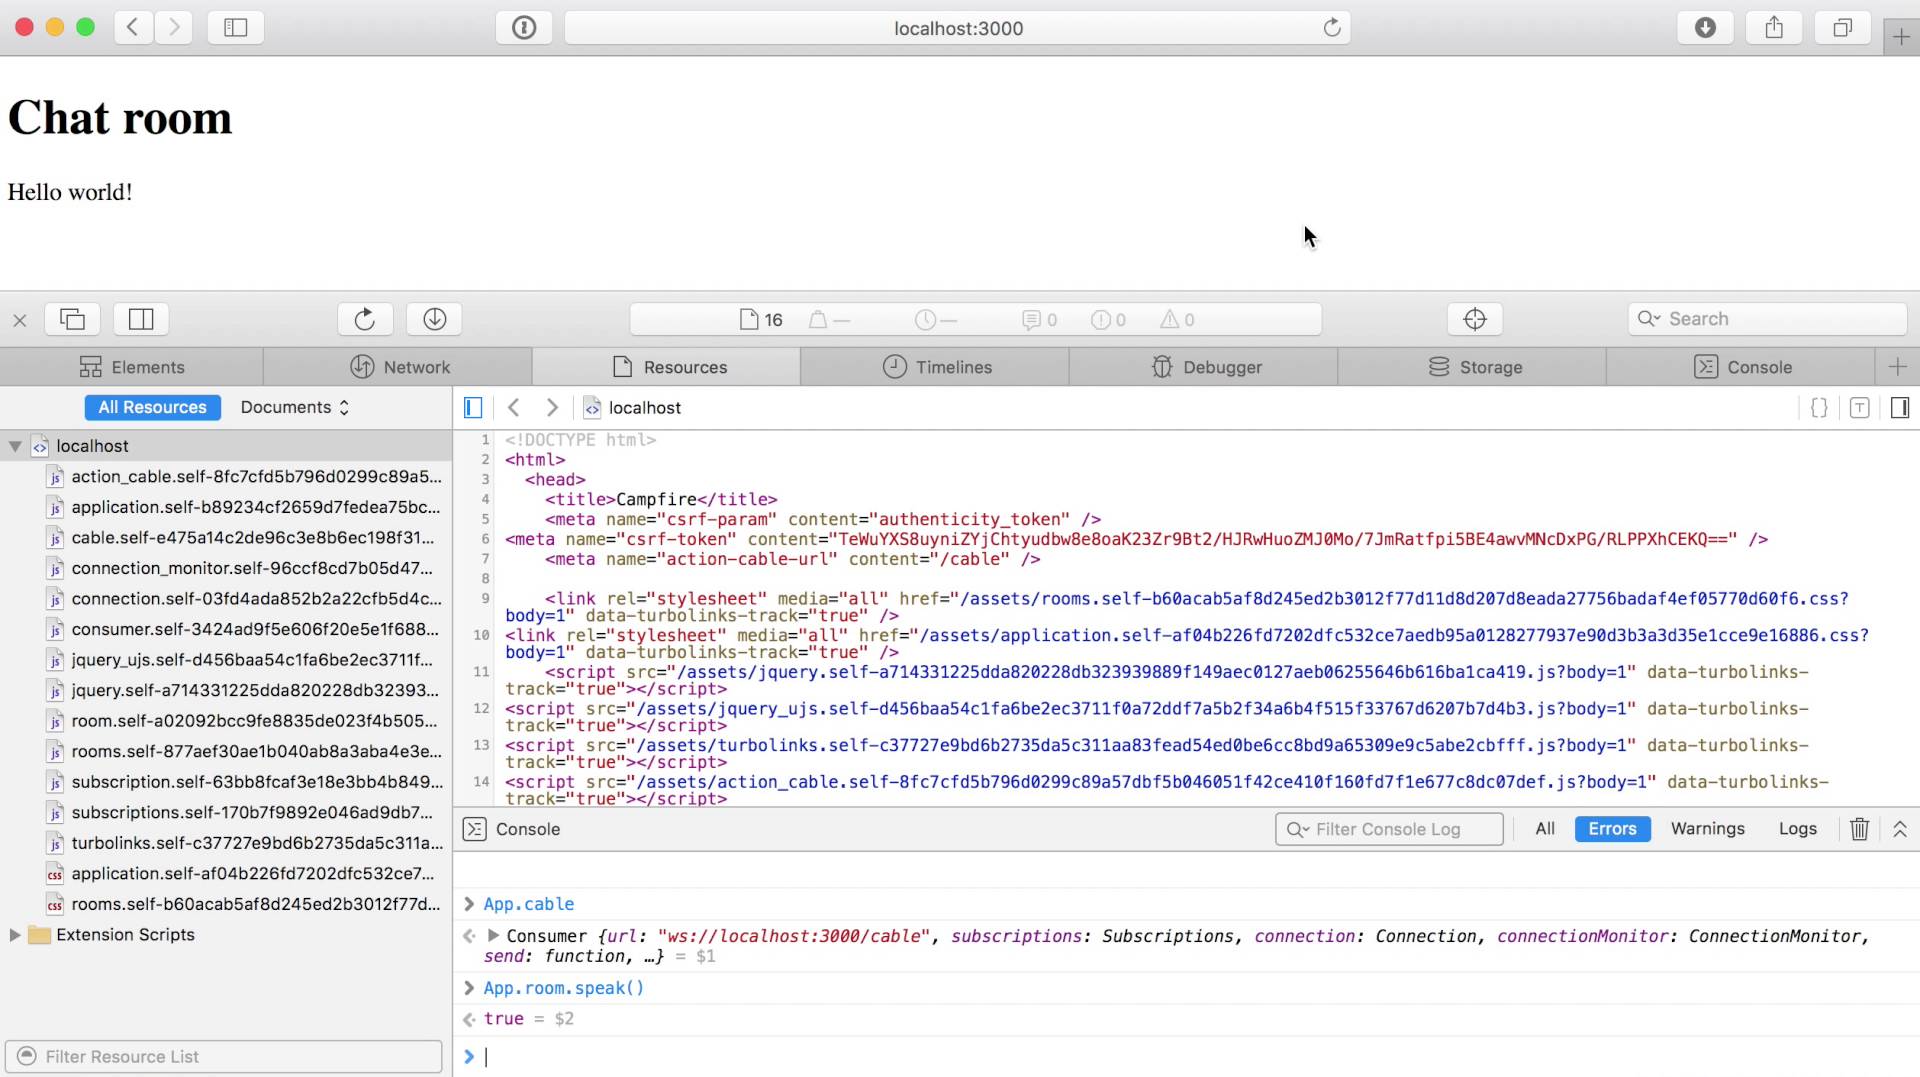Click the pretty print curly braces icon
Image resolution: width=1920 pixels, height=1077 pixels.
[1819, 408]
